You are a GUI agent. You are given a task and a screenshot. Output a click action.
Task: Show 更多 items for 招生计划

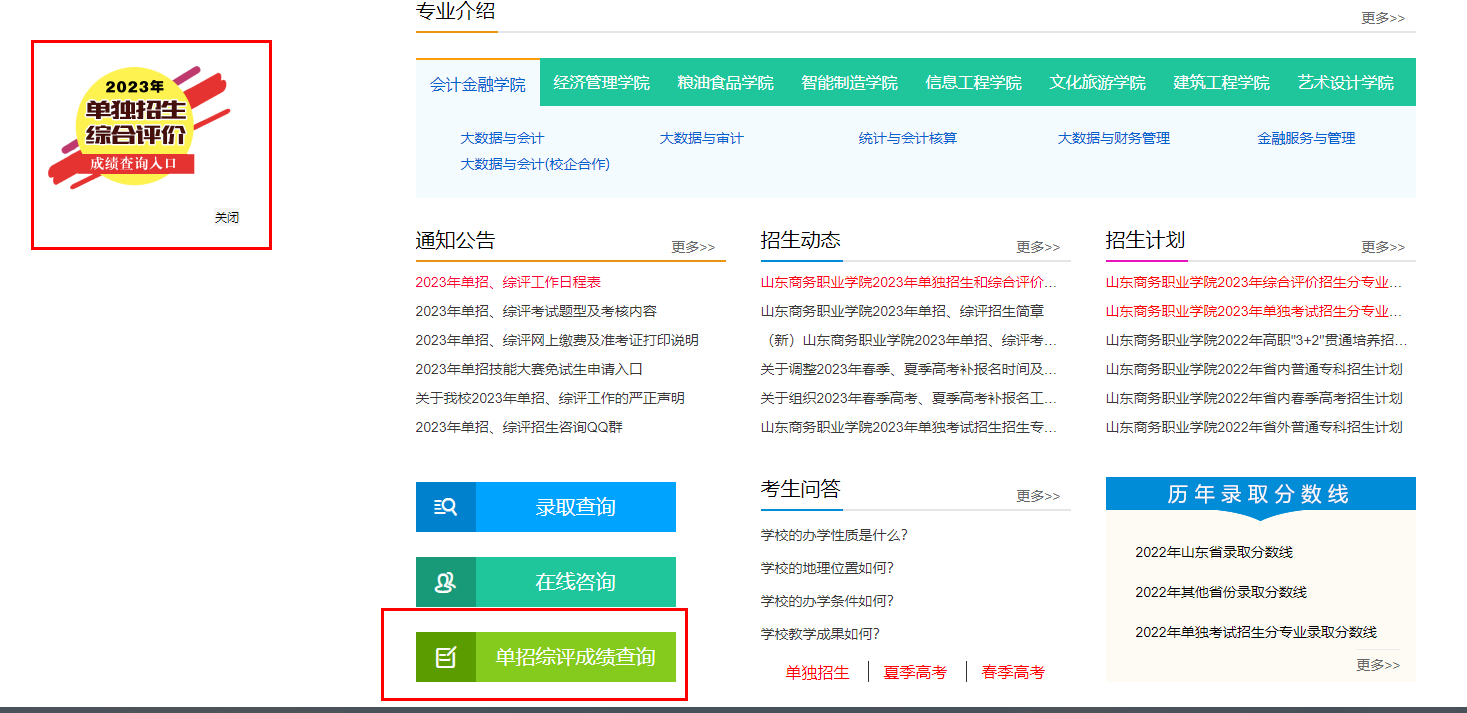[1382, 247]
